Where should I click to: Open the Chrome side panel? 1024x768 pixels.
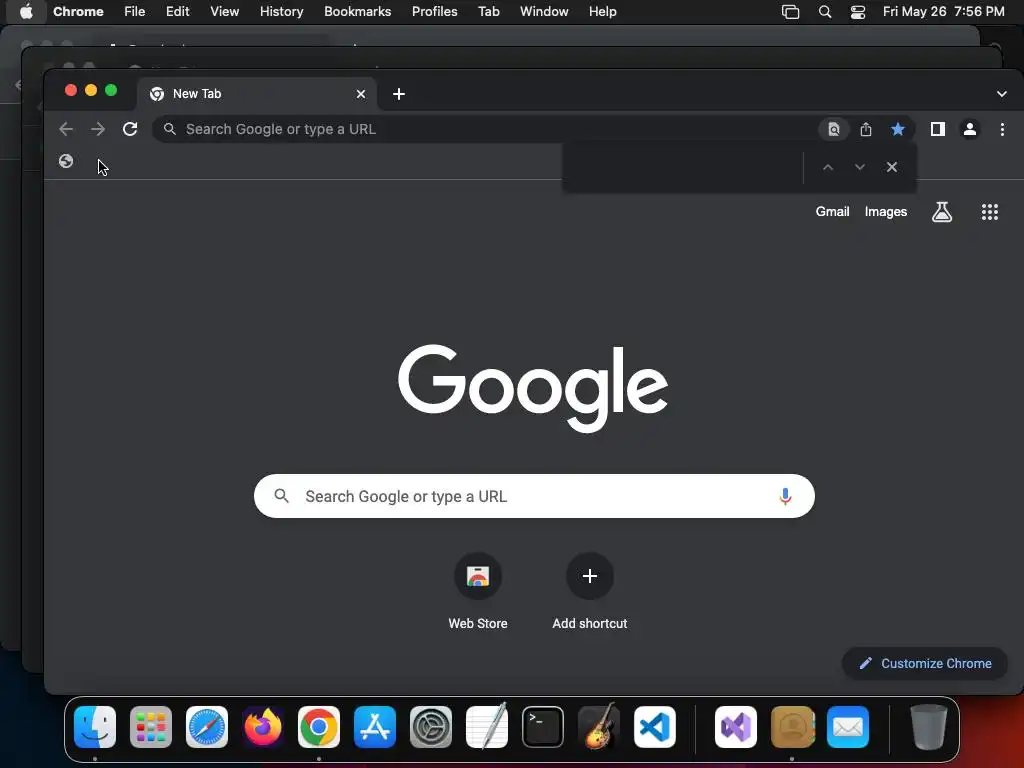pos(938,129)
